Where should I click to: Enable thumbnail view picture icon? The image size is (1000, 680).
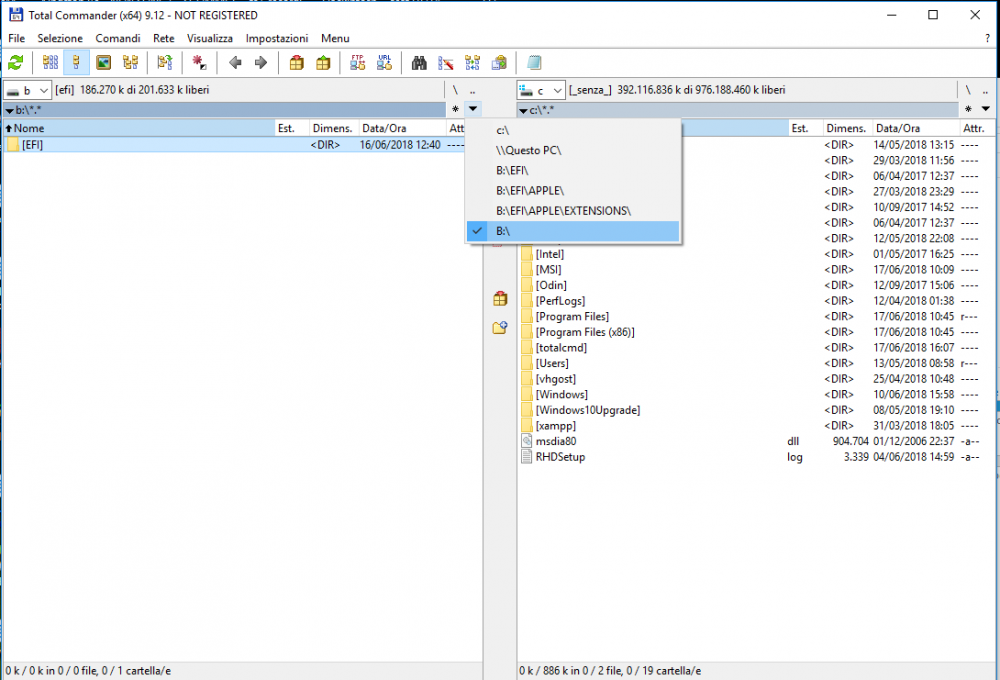click(103, 63)
